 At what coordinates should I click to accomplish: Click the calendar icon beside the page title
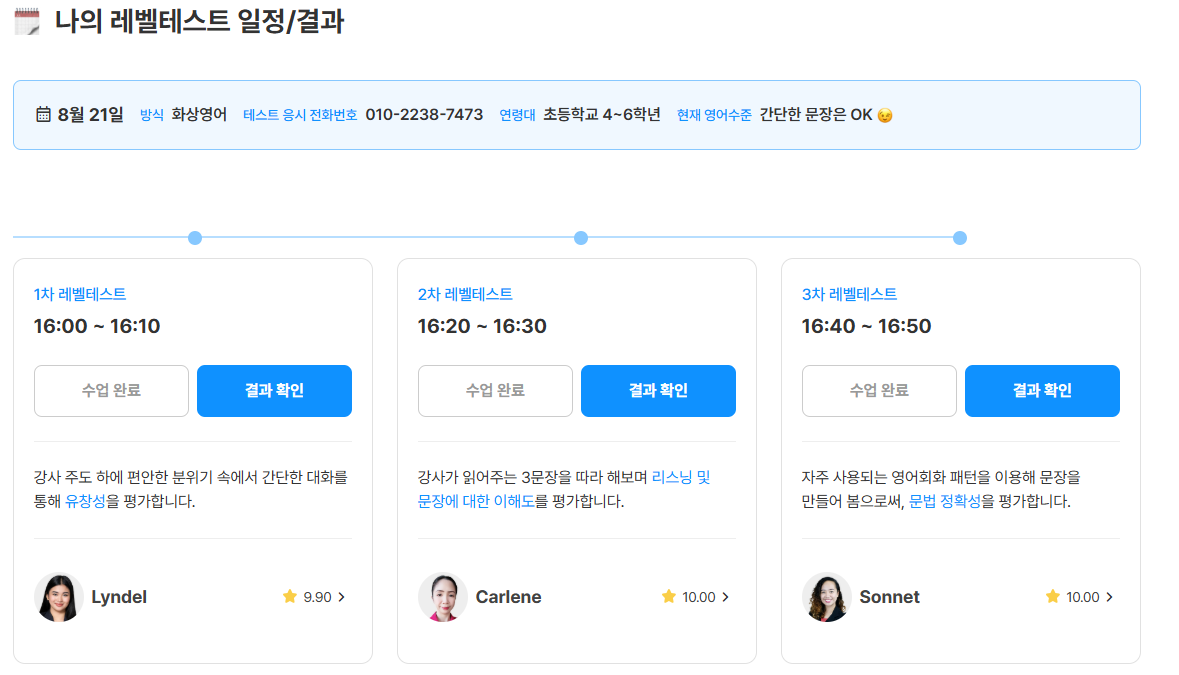(x=27, y=21)
